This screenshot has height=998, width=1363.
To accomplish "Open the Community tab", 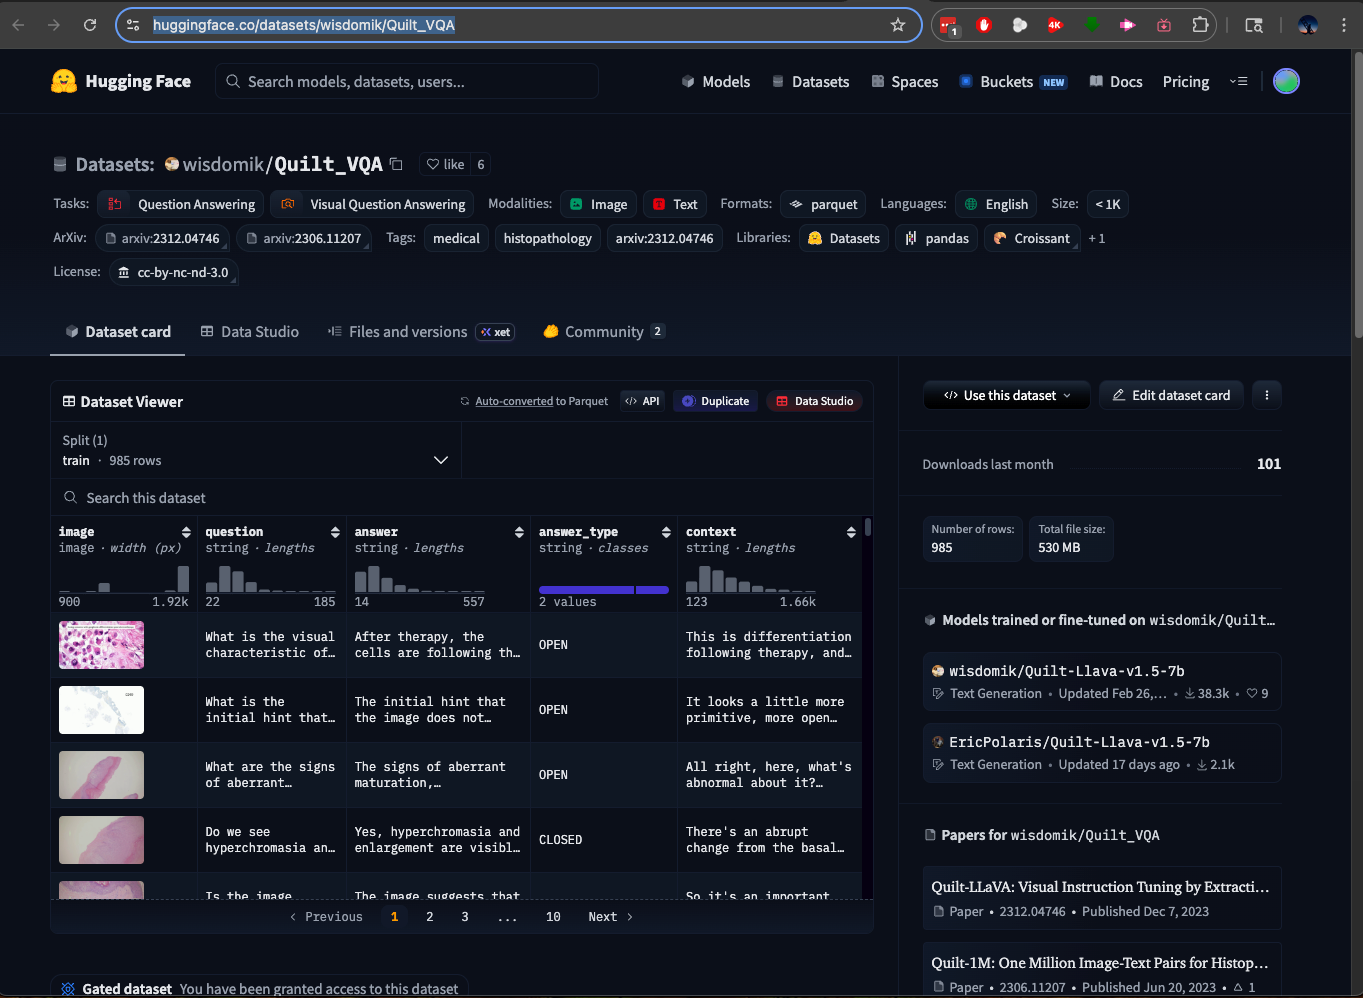I will click(x=604, y=332).
